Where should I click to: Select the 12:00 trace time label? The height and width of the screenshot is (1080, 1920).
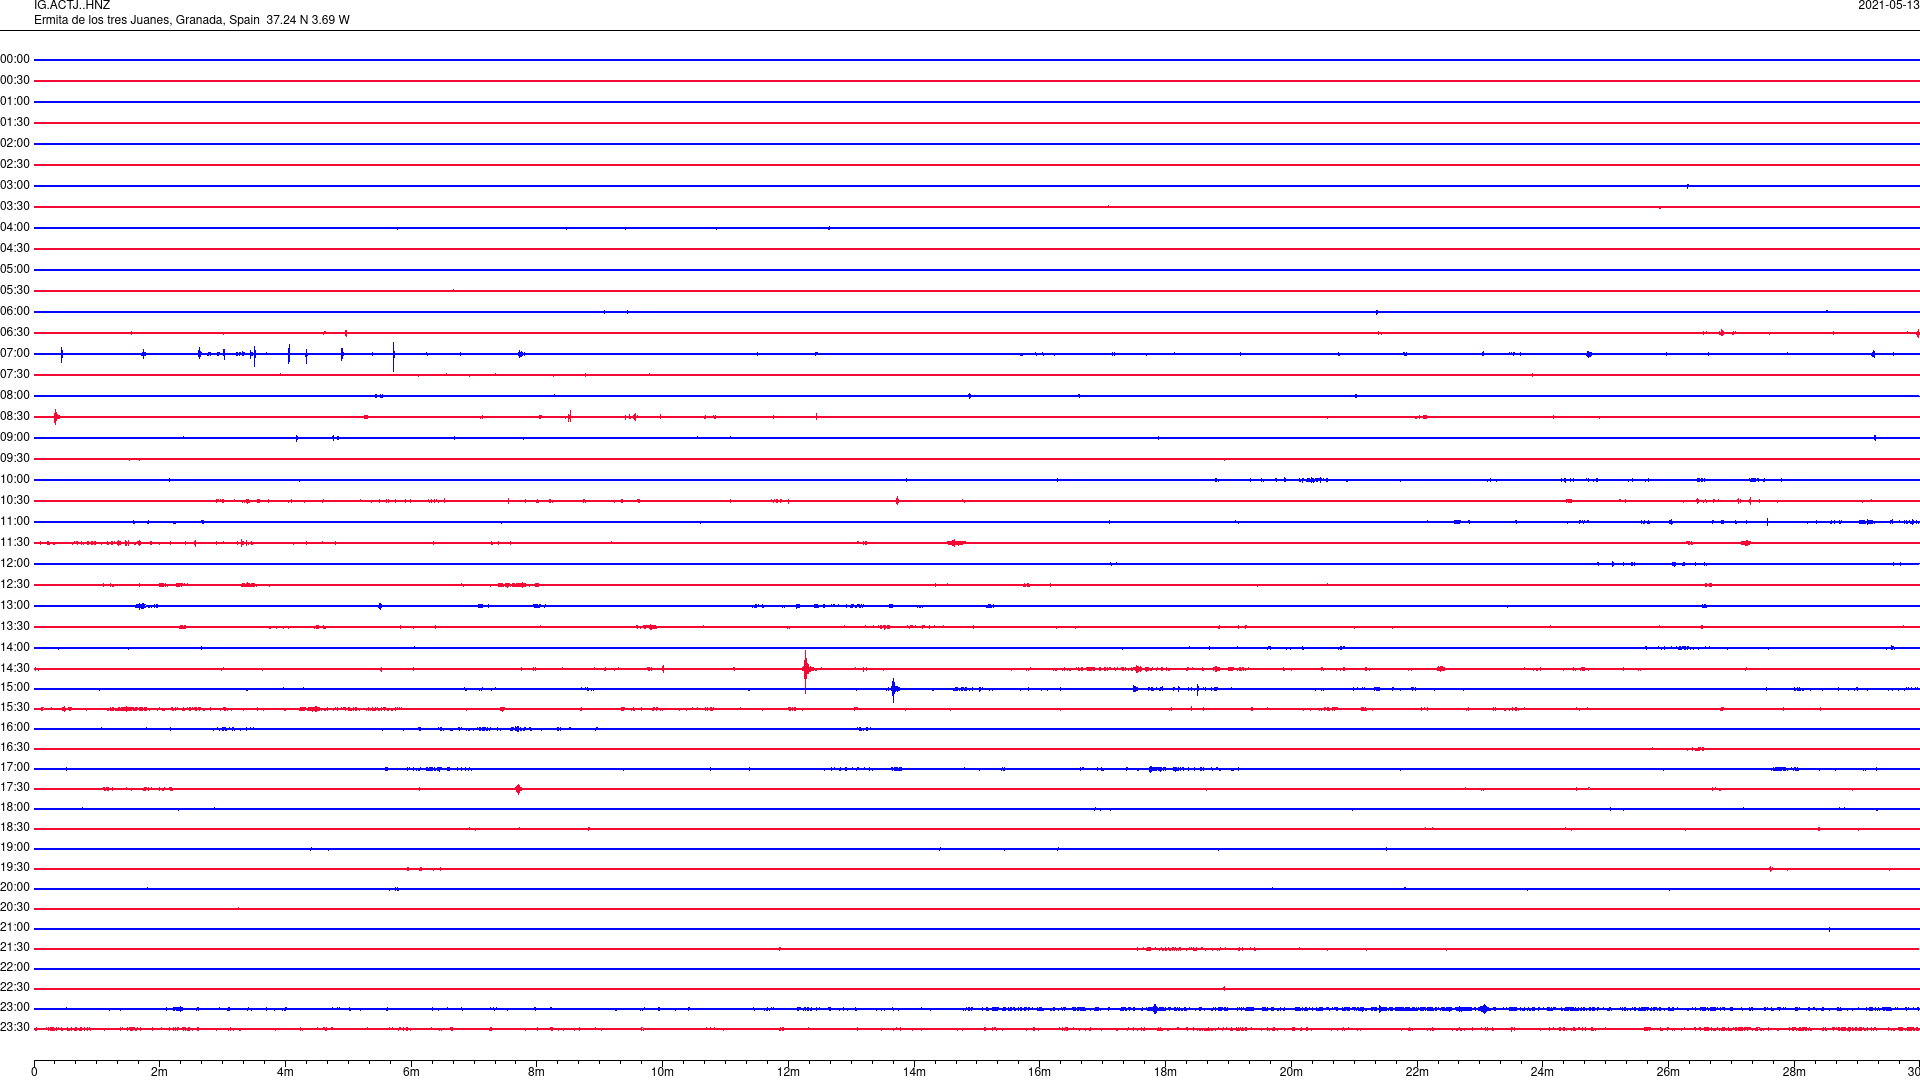15,564
